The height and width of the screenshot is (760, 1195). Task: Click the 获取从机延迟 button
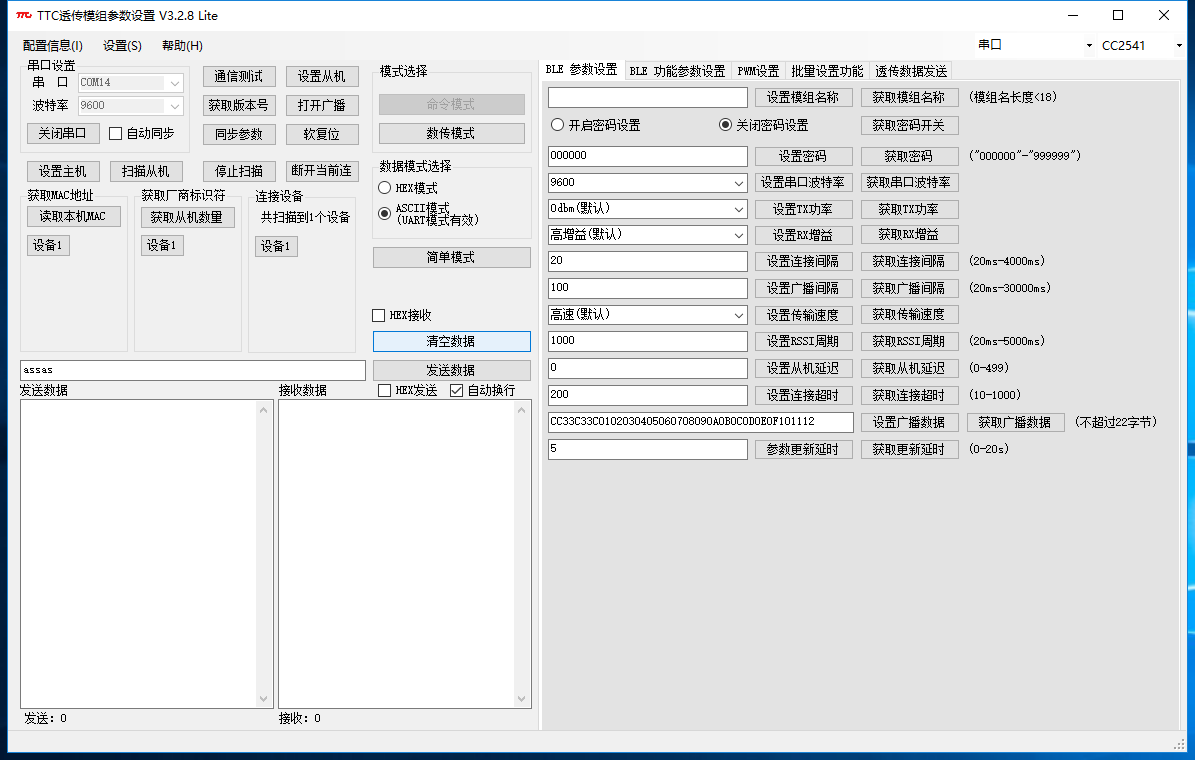(x=910, y=368)
